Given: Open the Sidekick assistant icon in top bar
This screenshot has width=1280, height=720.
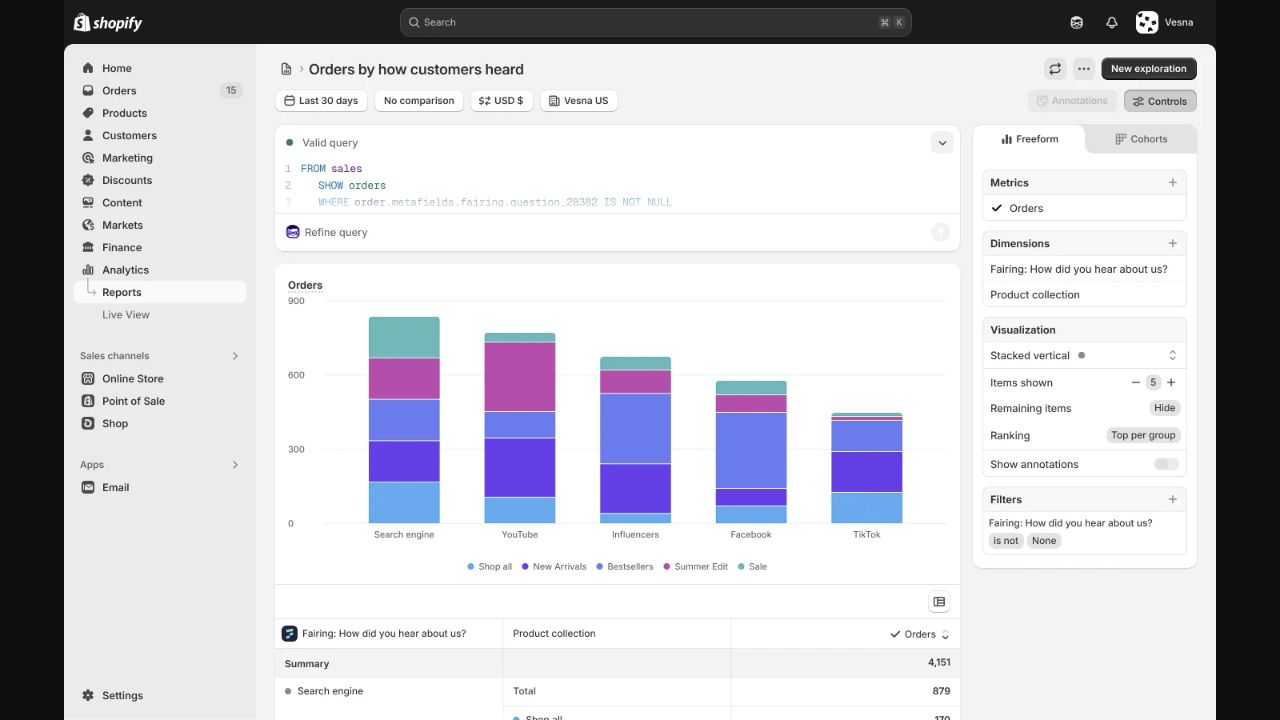Looking at the screenshot, I should [1077, 22].
